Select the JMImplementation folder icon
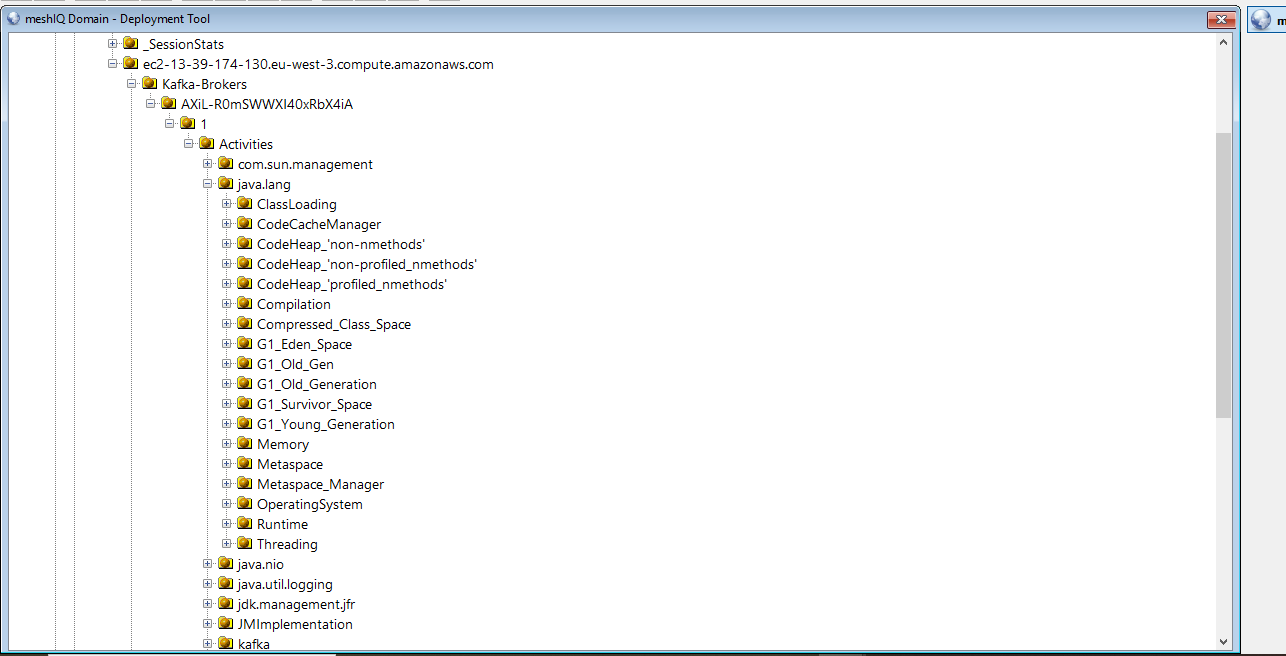The image size is (1286, 656). click(226, 624)
